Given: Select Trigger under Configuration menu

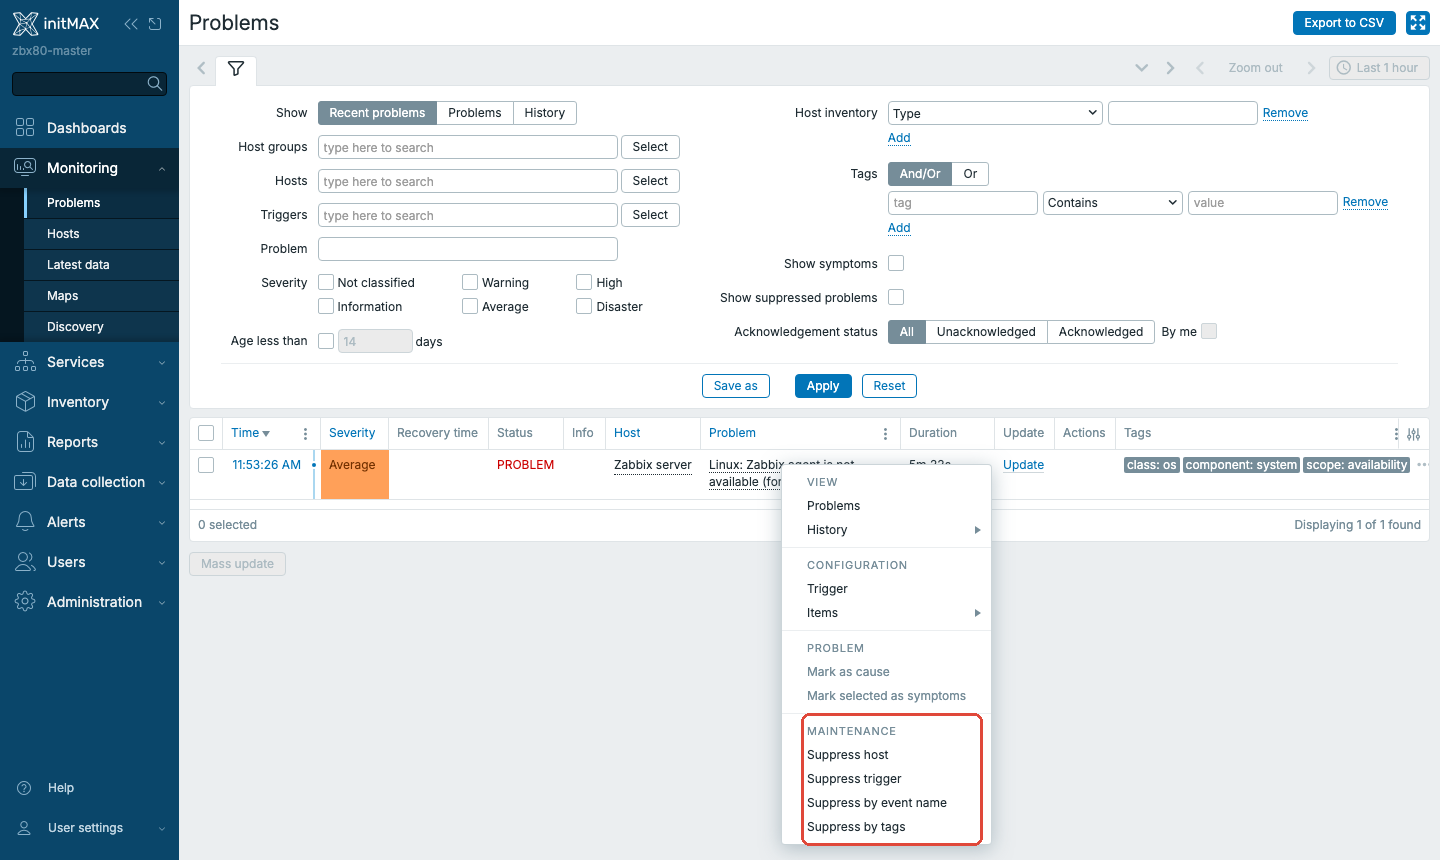Looking at the screenshot, I should click(x=886, y=589).
